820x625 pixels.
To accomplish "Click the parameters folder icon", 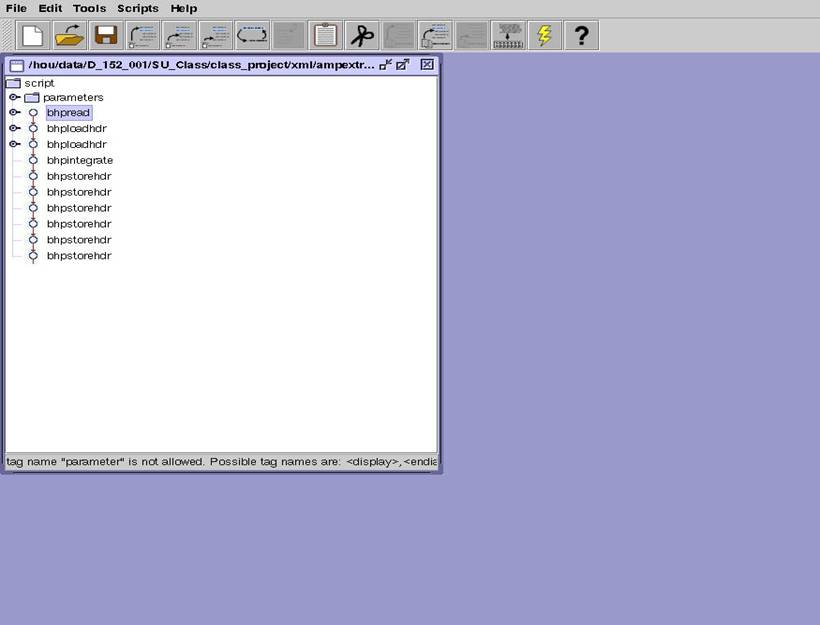I will coord(32,98).
